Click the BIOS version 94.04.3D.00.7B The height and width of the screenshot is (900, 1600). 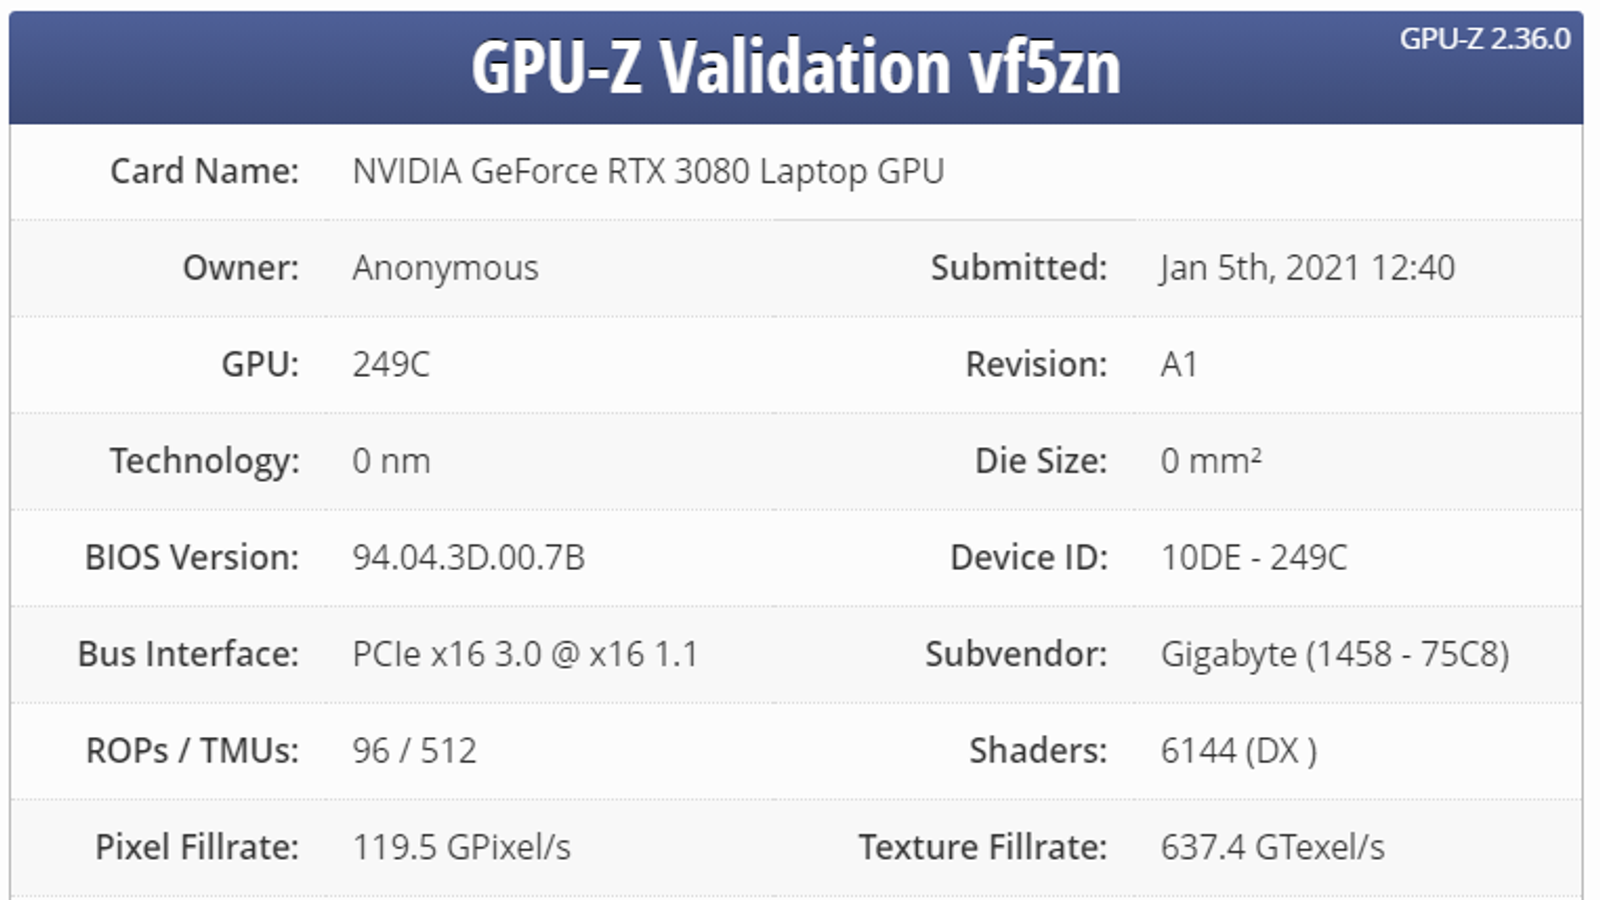point(468,557)
